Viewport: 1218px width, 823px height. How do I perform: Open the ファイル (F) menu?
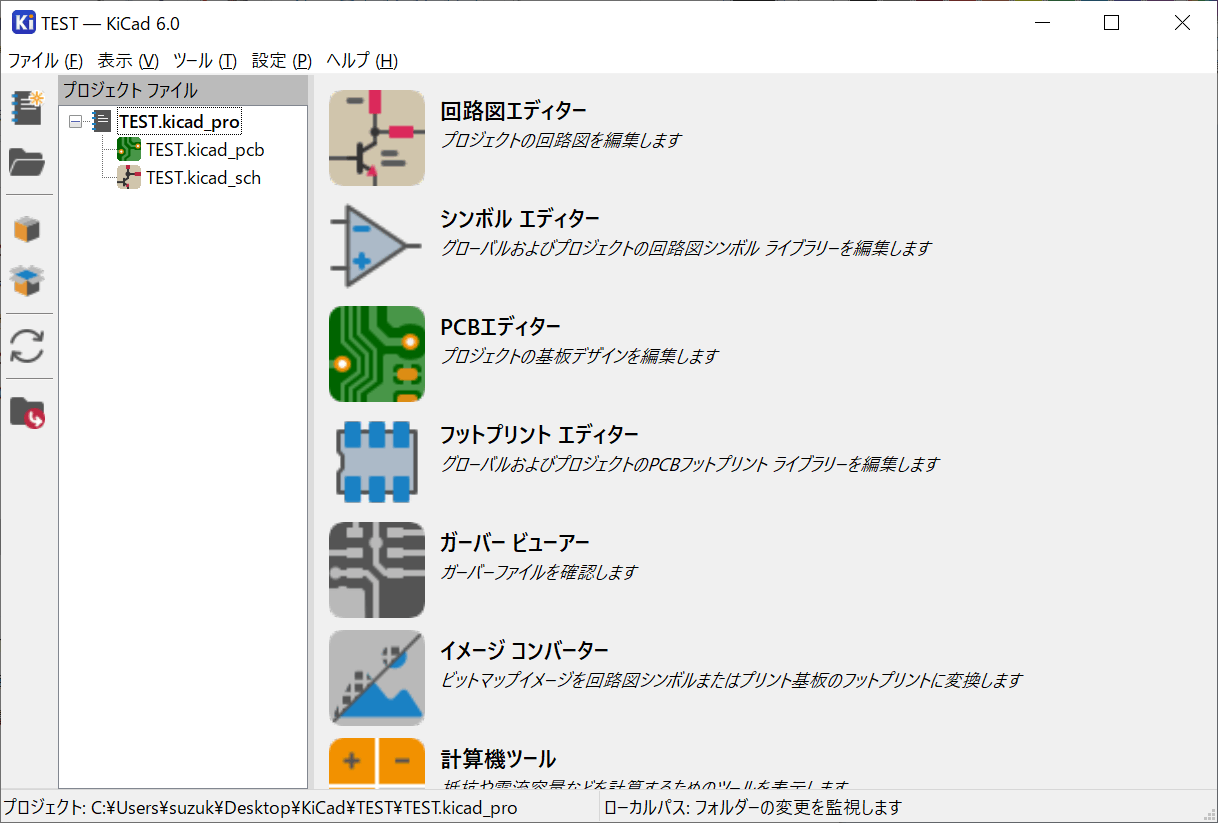tap(46, 60)
